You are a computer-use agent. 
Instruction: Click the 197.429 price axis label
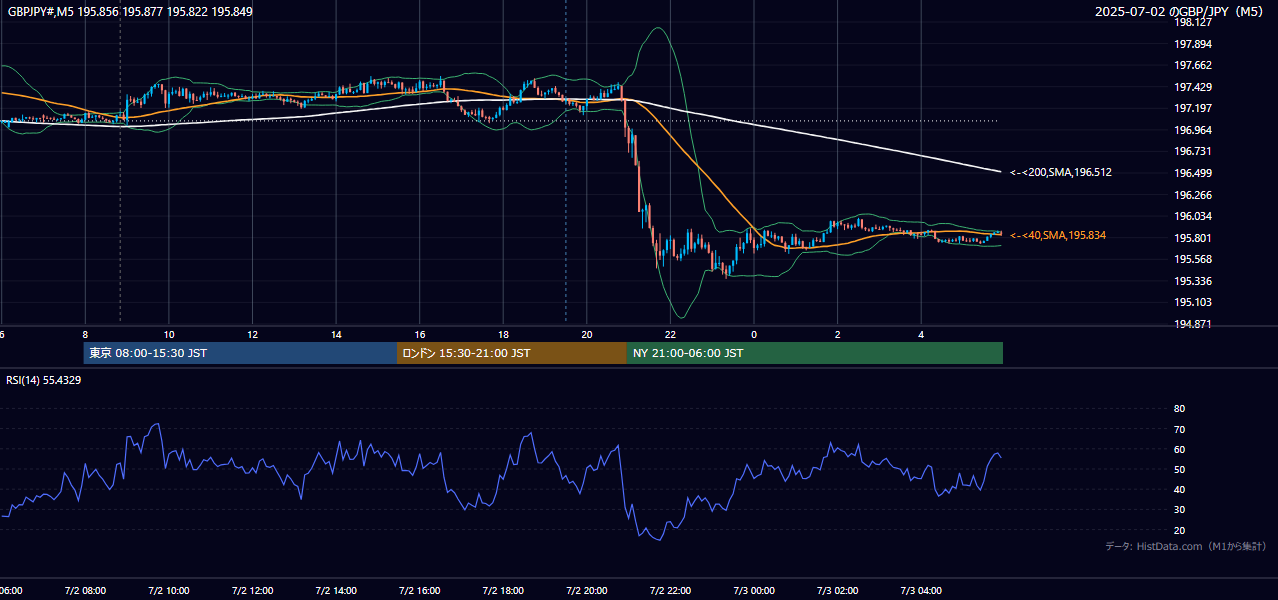pyautogui.click(x=1193, y=88)
